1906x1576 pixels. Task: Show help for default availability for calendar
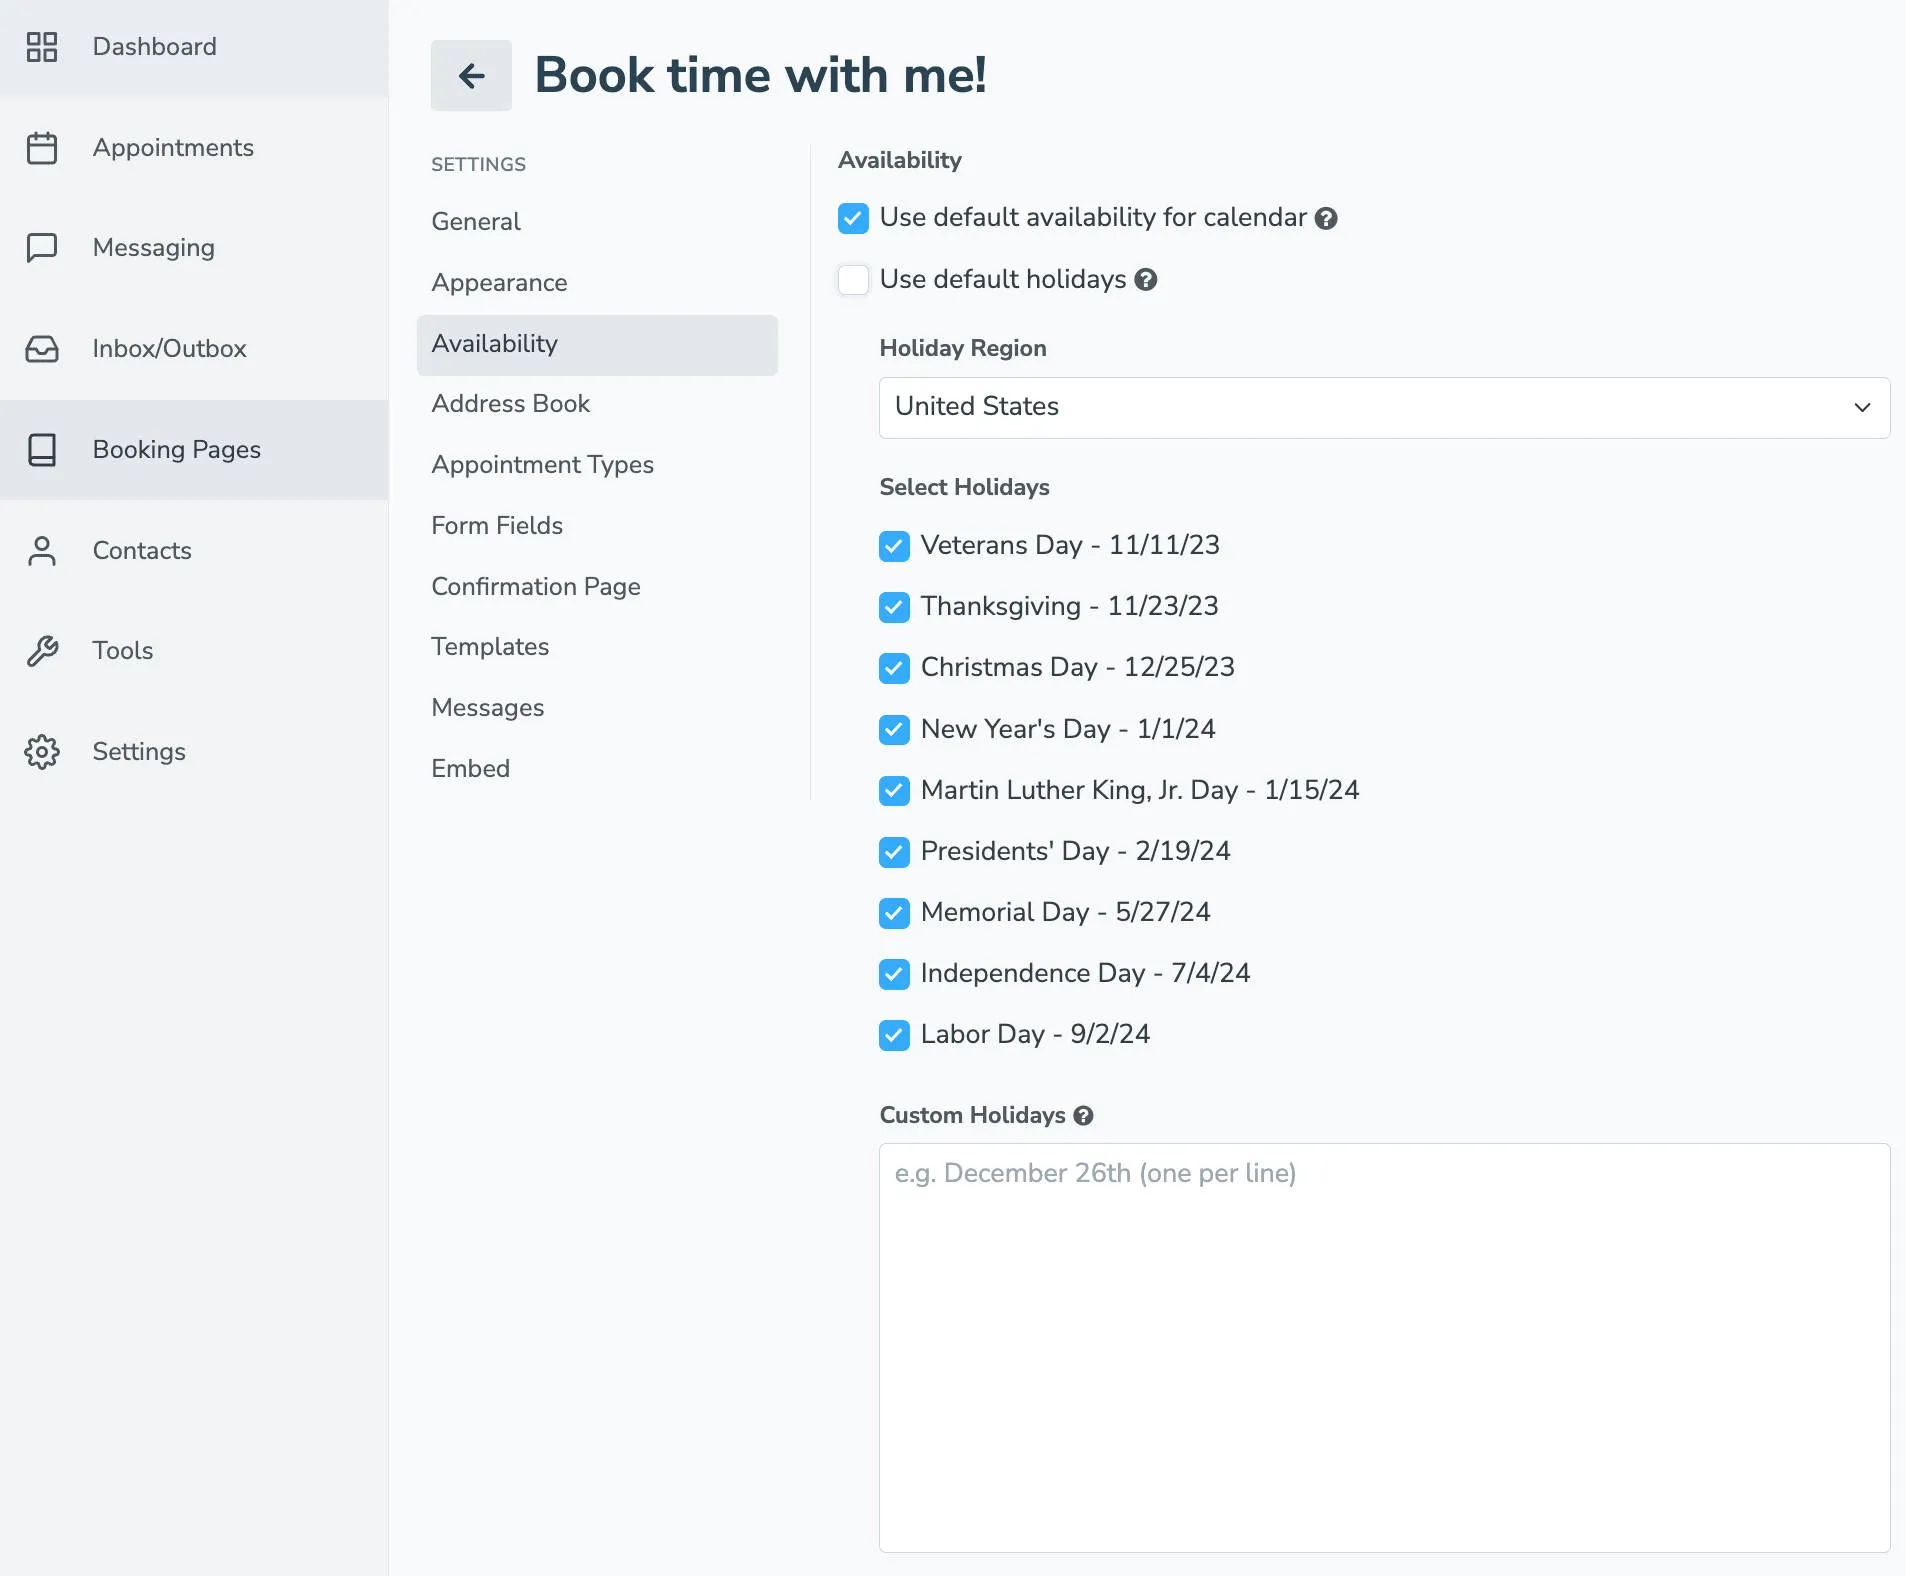1326,219
